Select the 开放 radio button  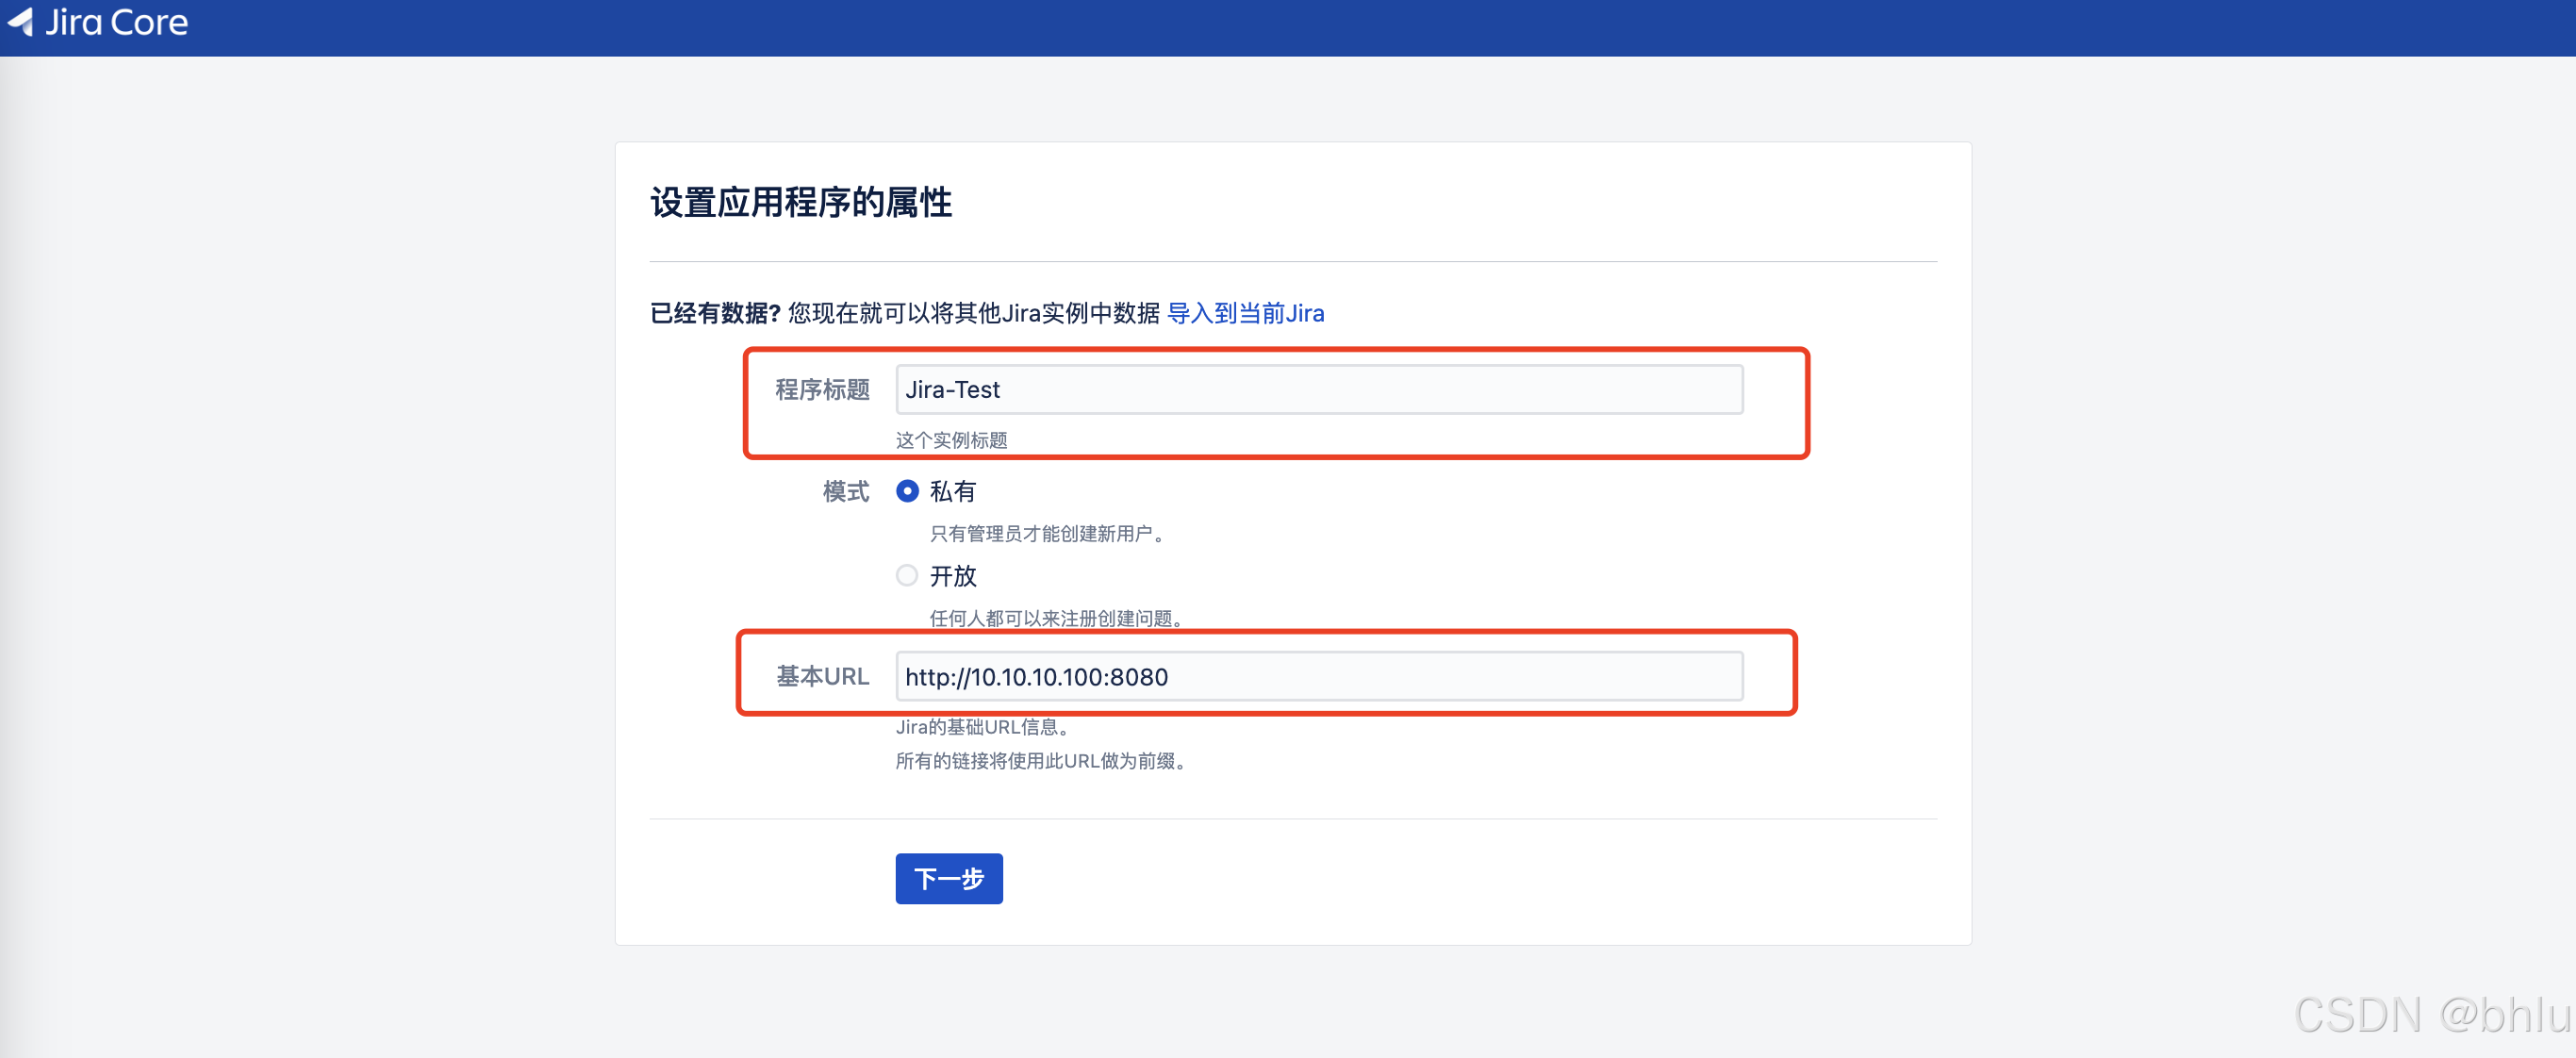coord(907,575)
